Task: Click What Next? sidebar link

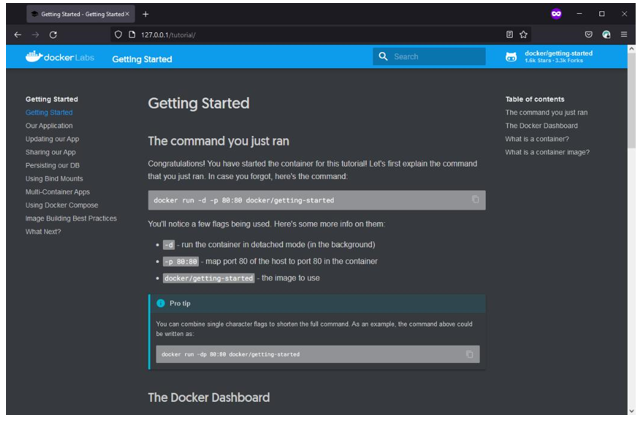Action: coord(43,232)
